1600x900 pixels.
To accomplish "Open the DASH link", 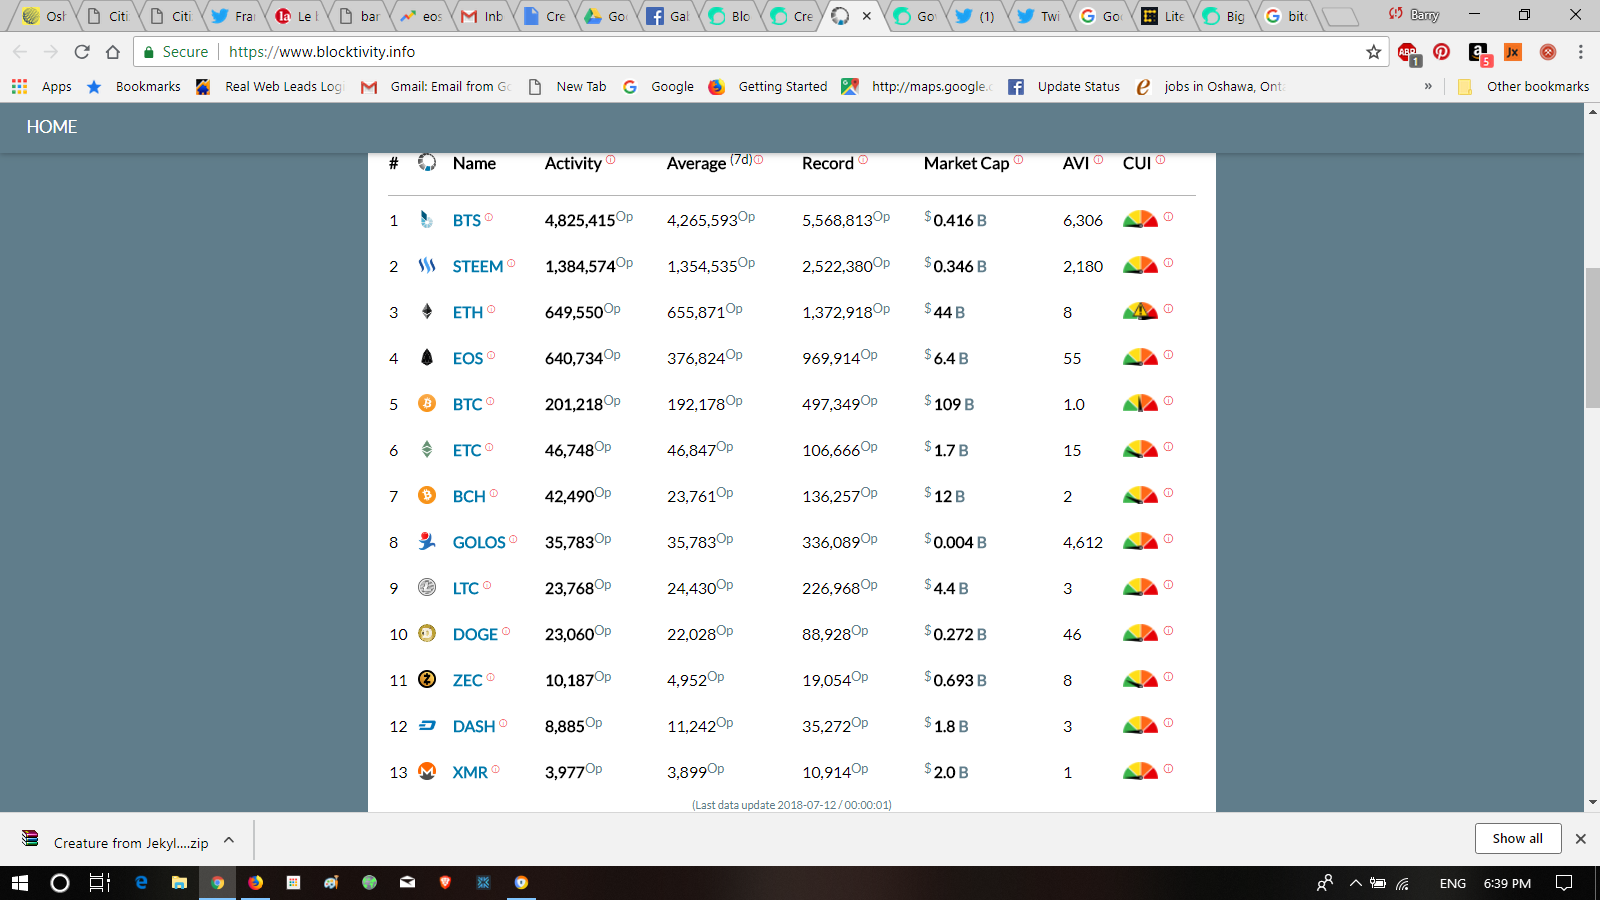I will coord(474,726).
